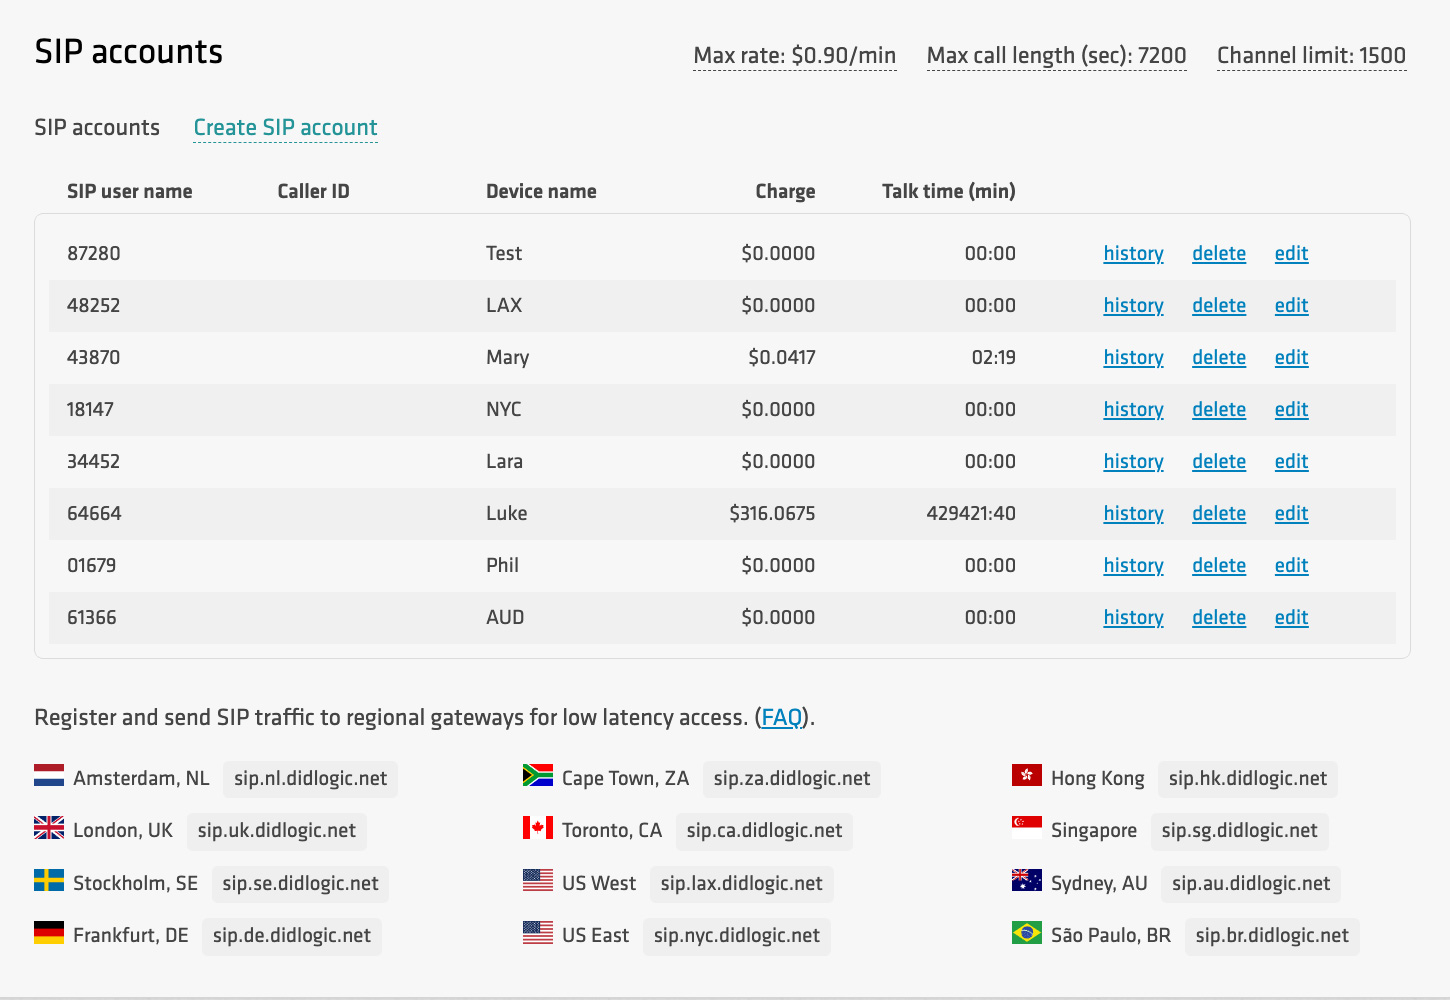Image resolution: width=1450 pixels, height=1000 pixels.
Task: Edit the AUD SIP account
Action: 1291,618
